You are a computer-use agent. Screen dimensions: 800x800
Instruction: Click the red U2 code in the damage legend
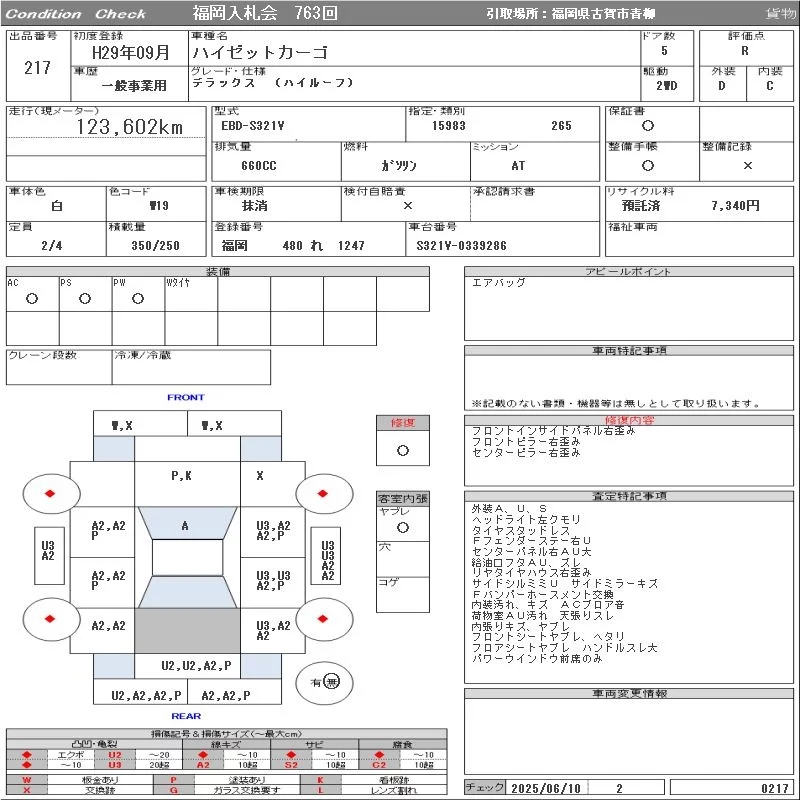tap(115, 755)
